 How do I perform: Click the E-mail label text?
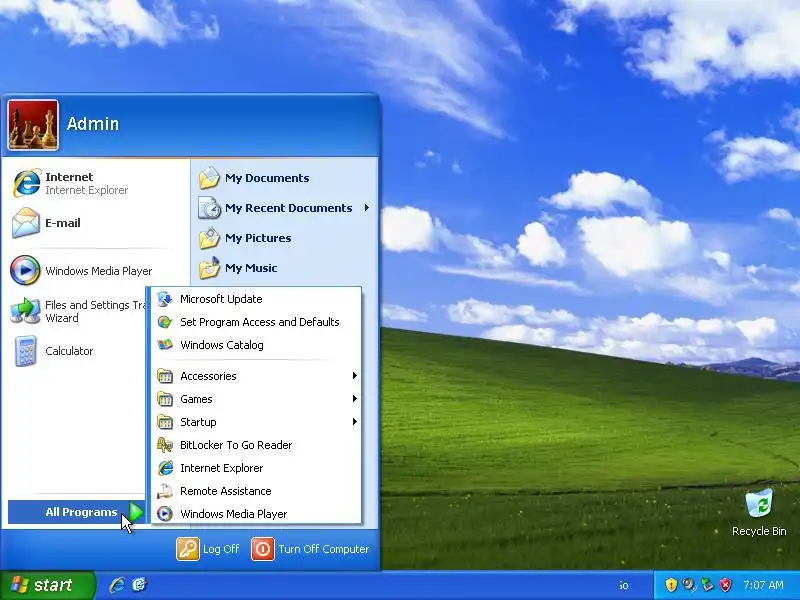coord(63,223)
